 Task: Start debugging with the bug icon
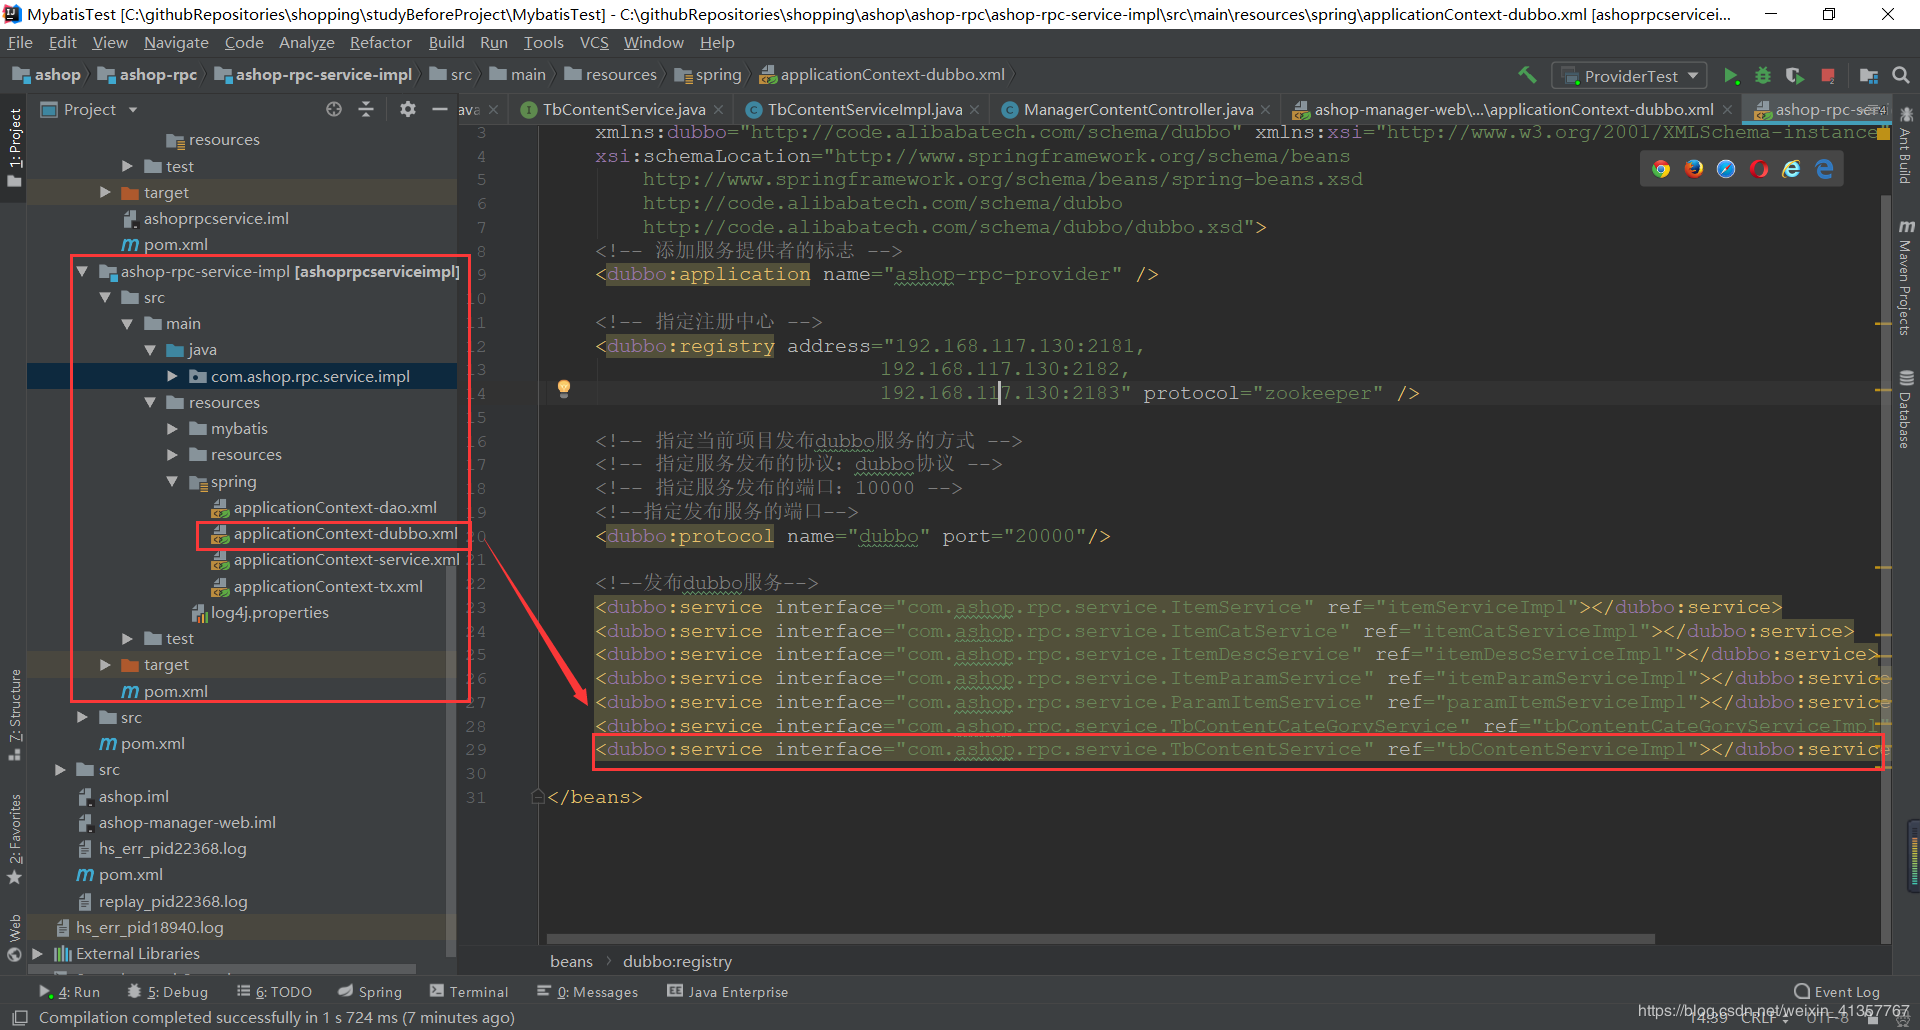coord(1763,76)
